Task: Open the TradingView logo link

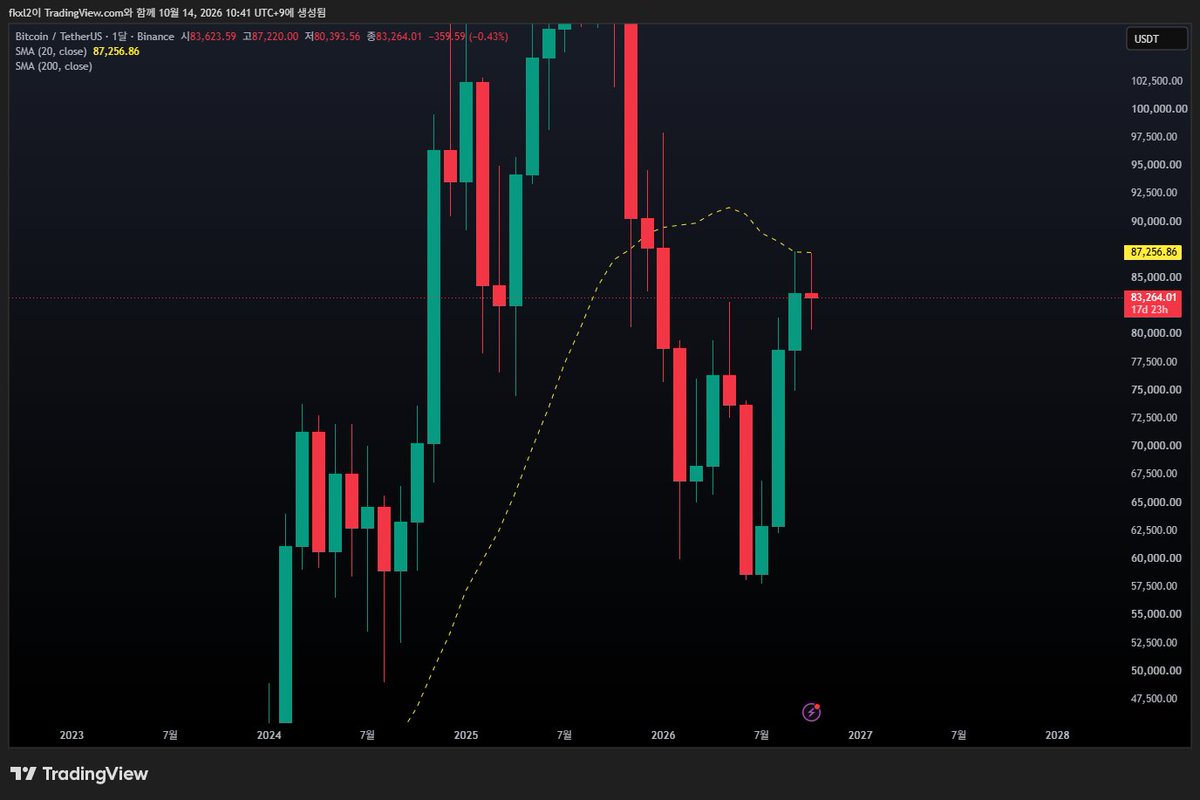Action: (79, 774)
